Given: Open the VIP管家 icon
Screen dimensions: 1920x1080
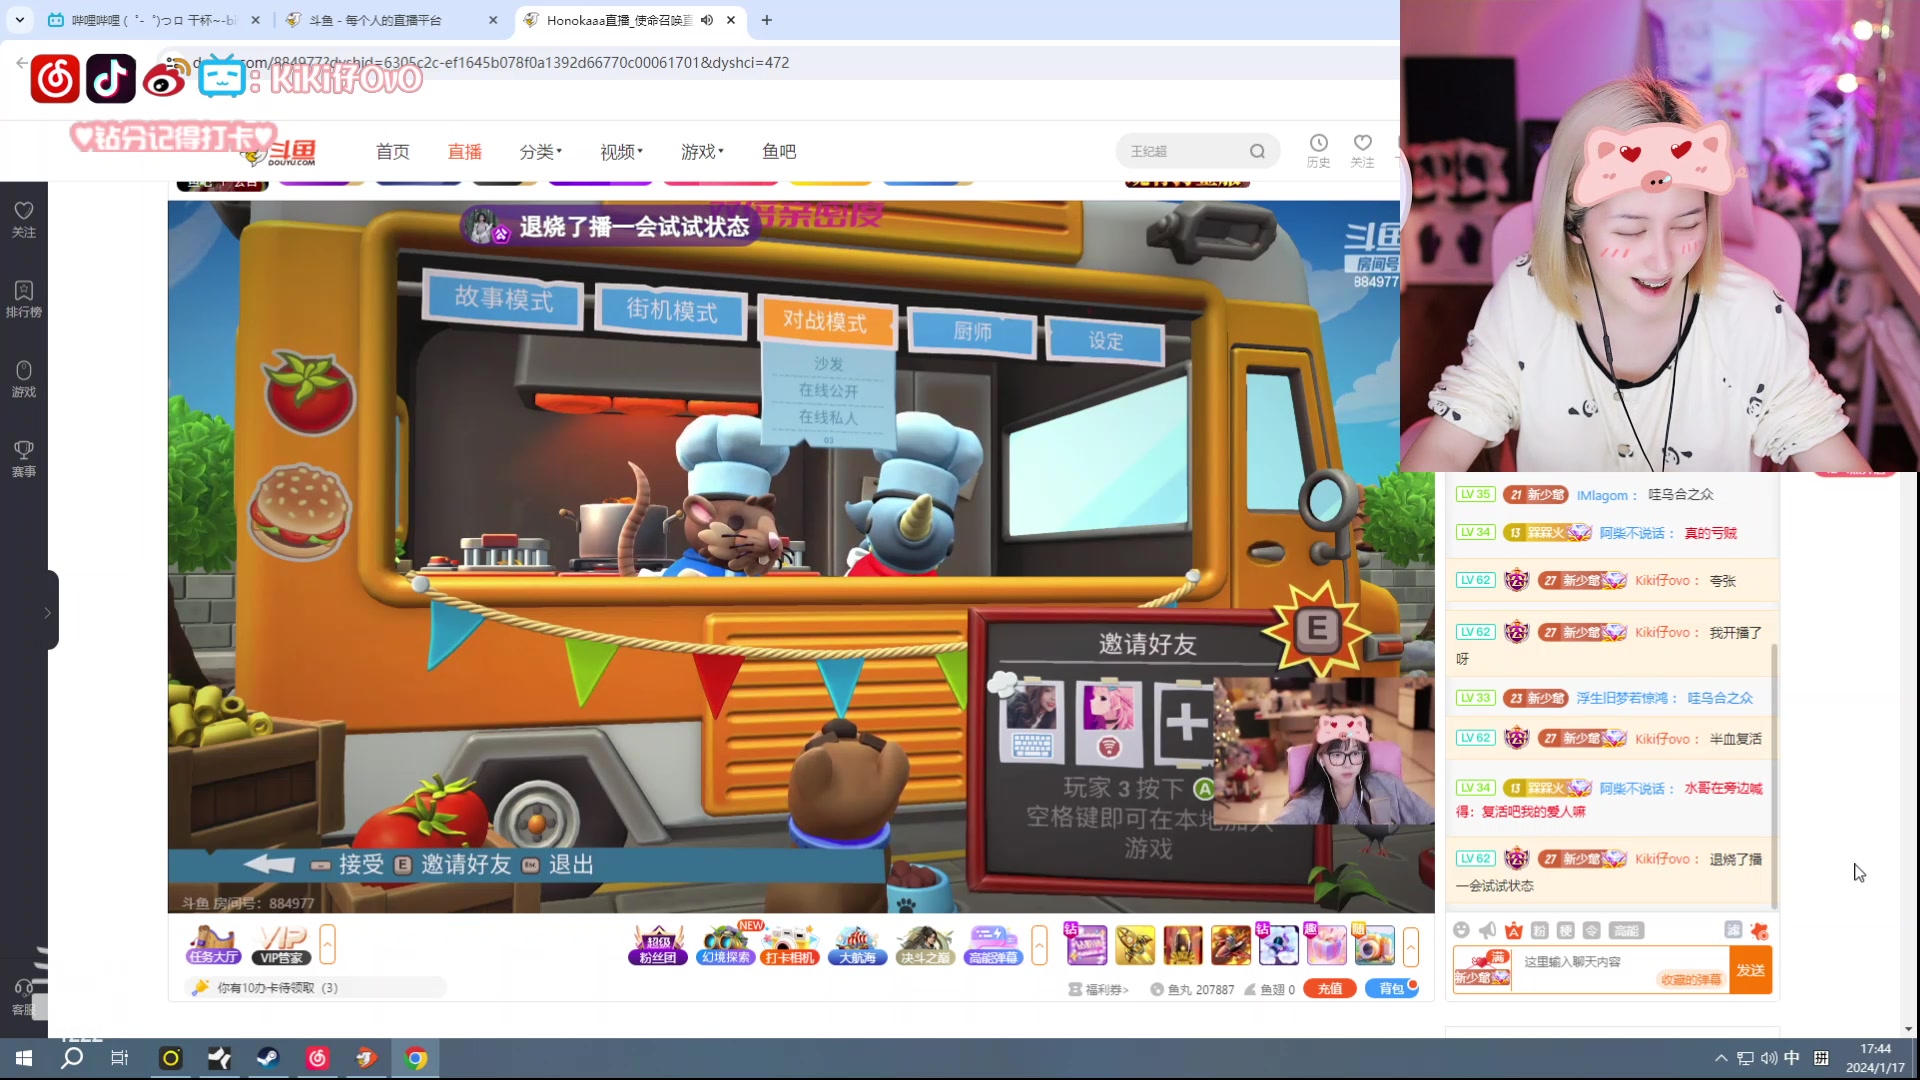Looking at the screenshot, I should click(x=281, y=944).
